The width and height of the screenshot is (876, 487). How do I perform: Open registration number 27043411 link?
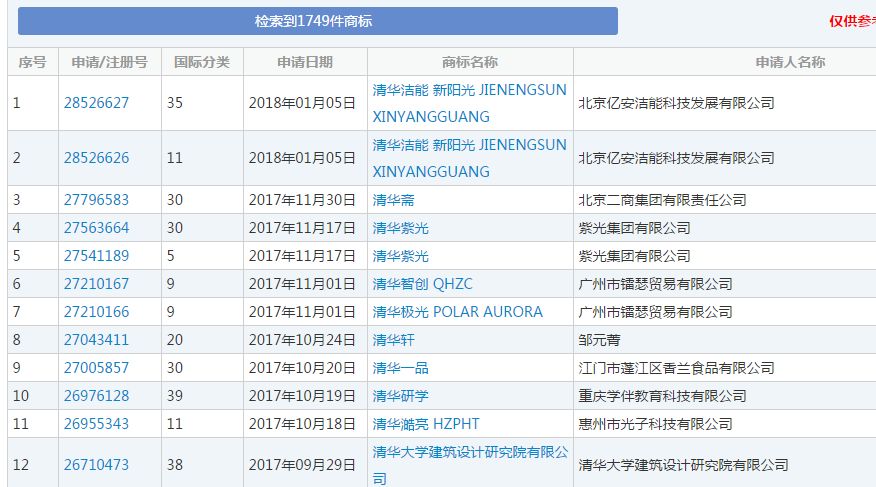(x=96, y=339)
